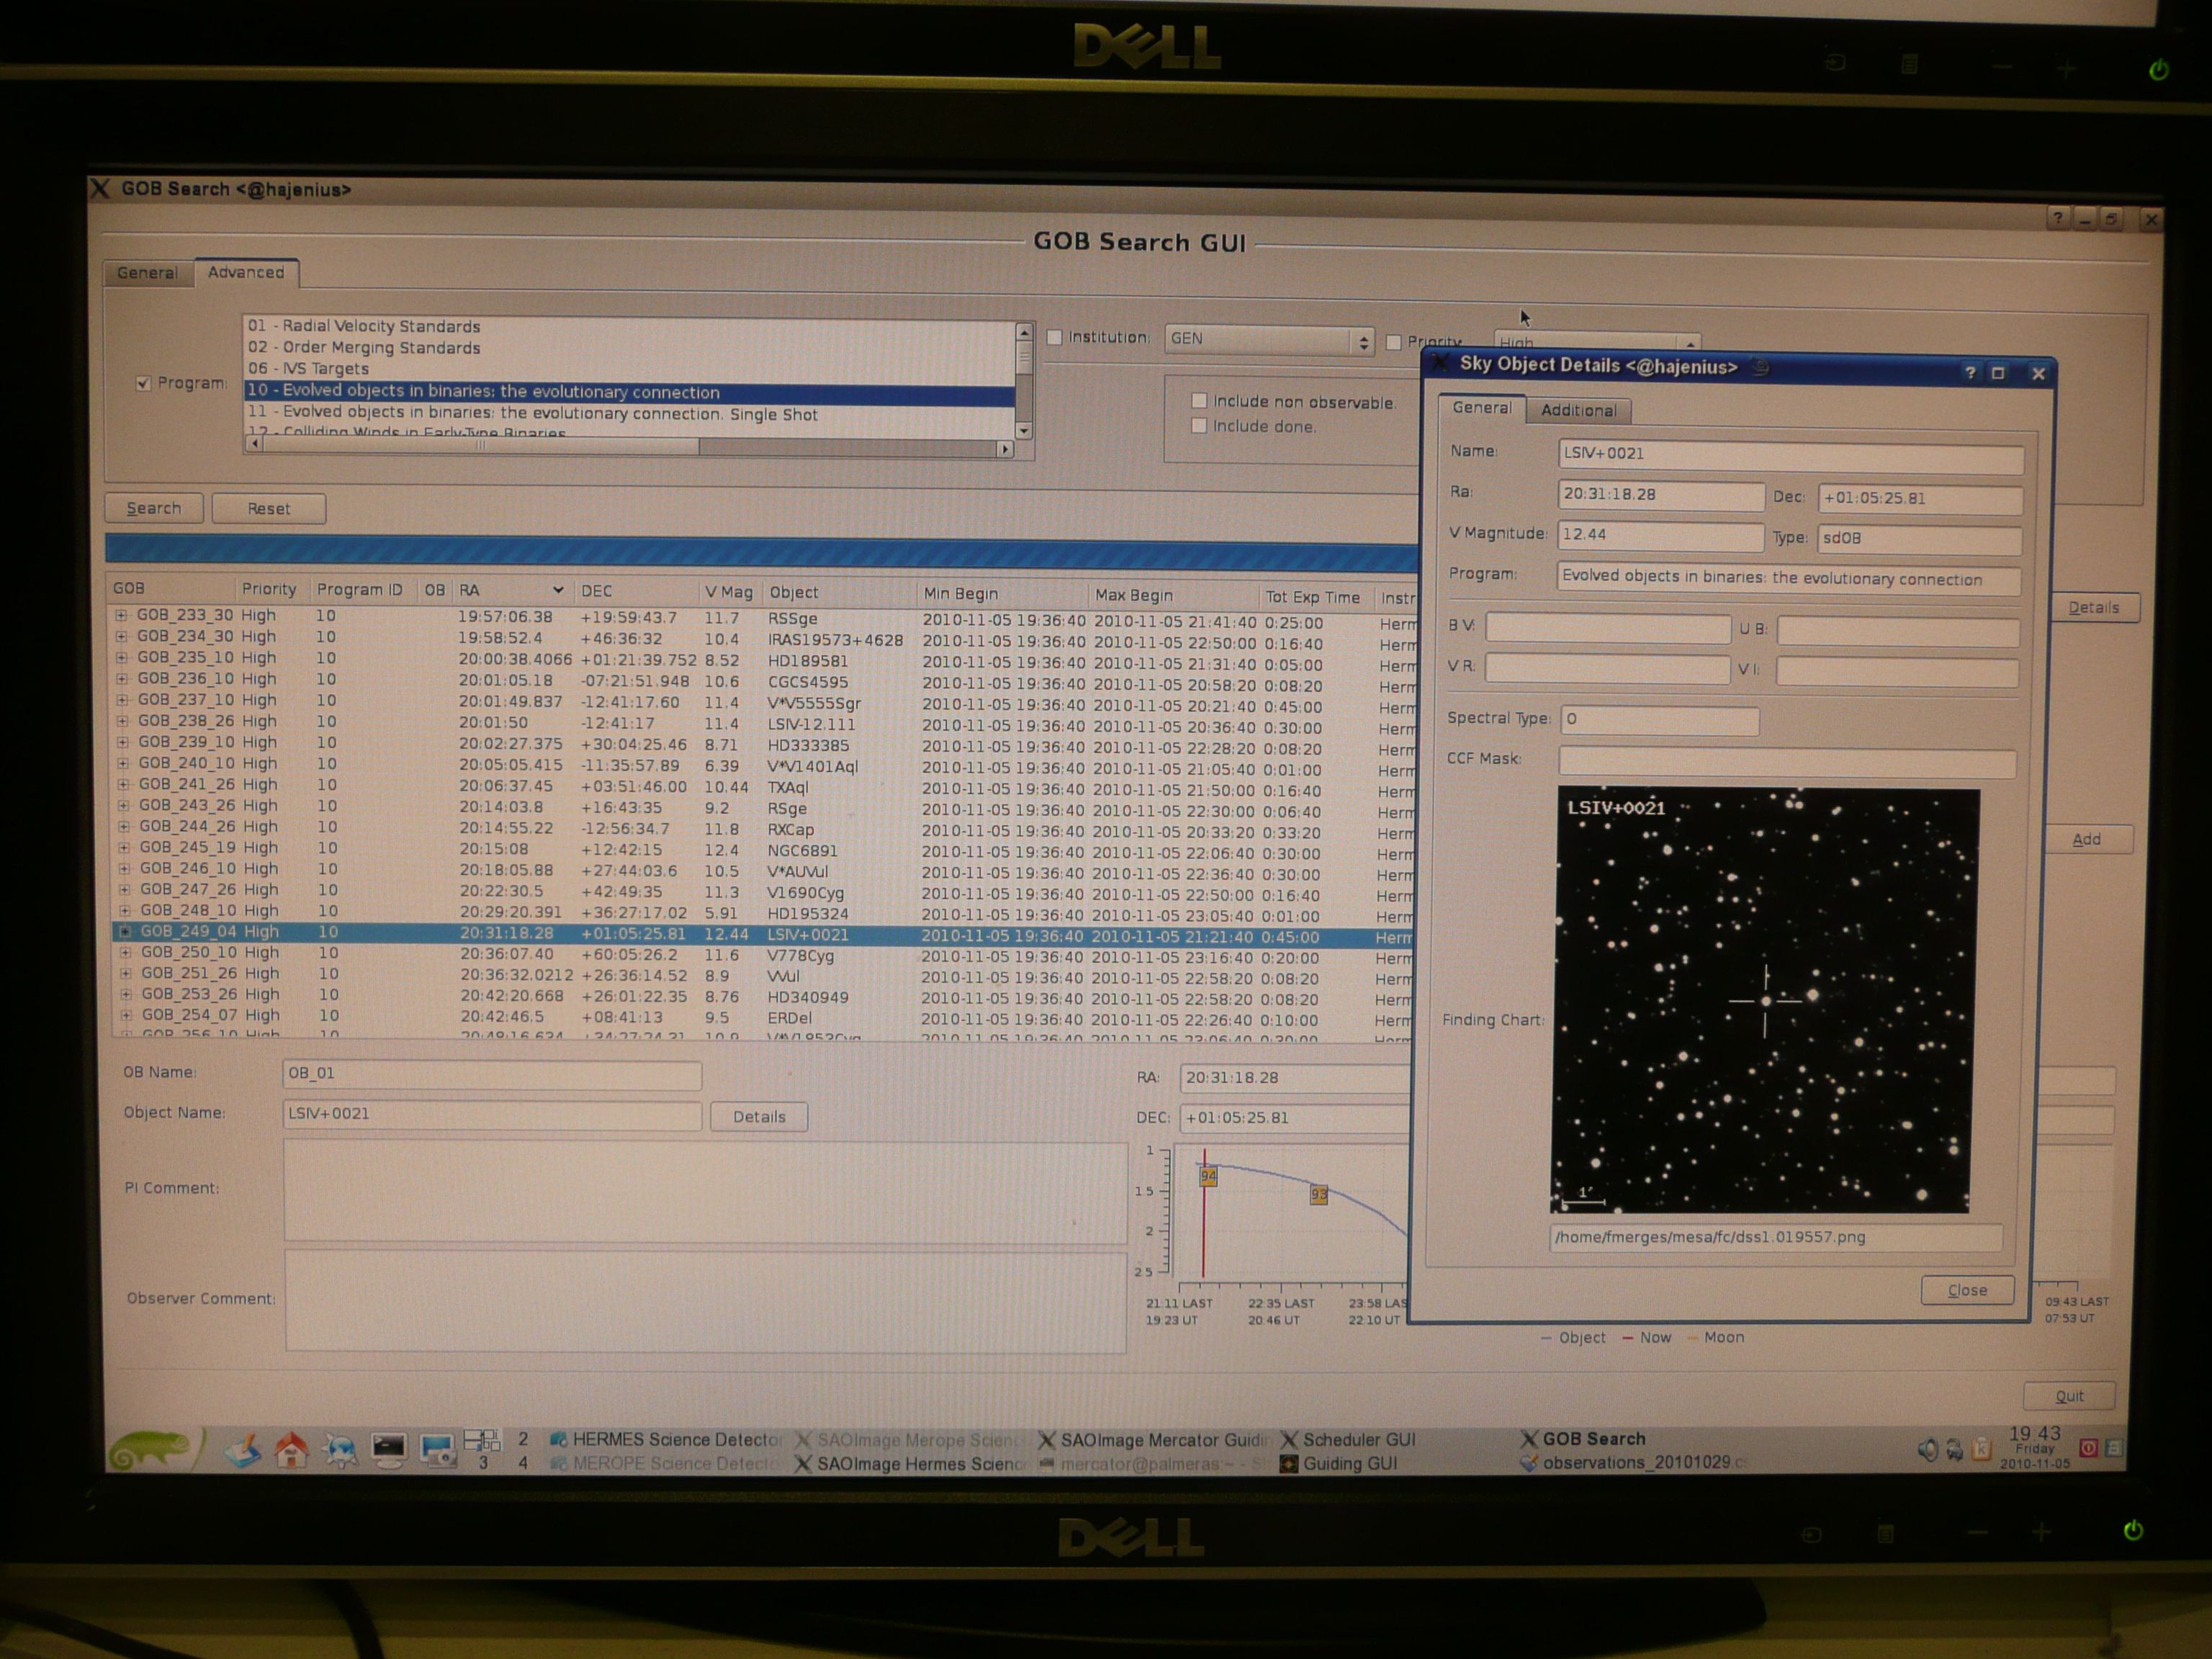
Task: Open the Institution GEN dropdown
Action: 1269,340
